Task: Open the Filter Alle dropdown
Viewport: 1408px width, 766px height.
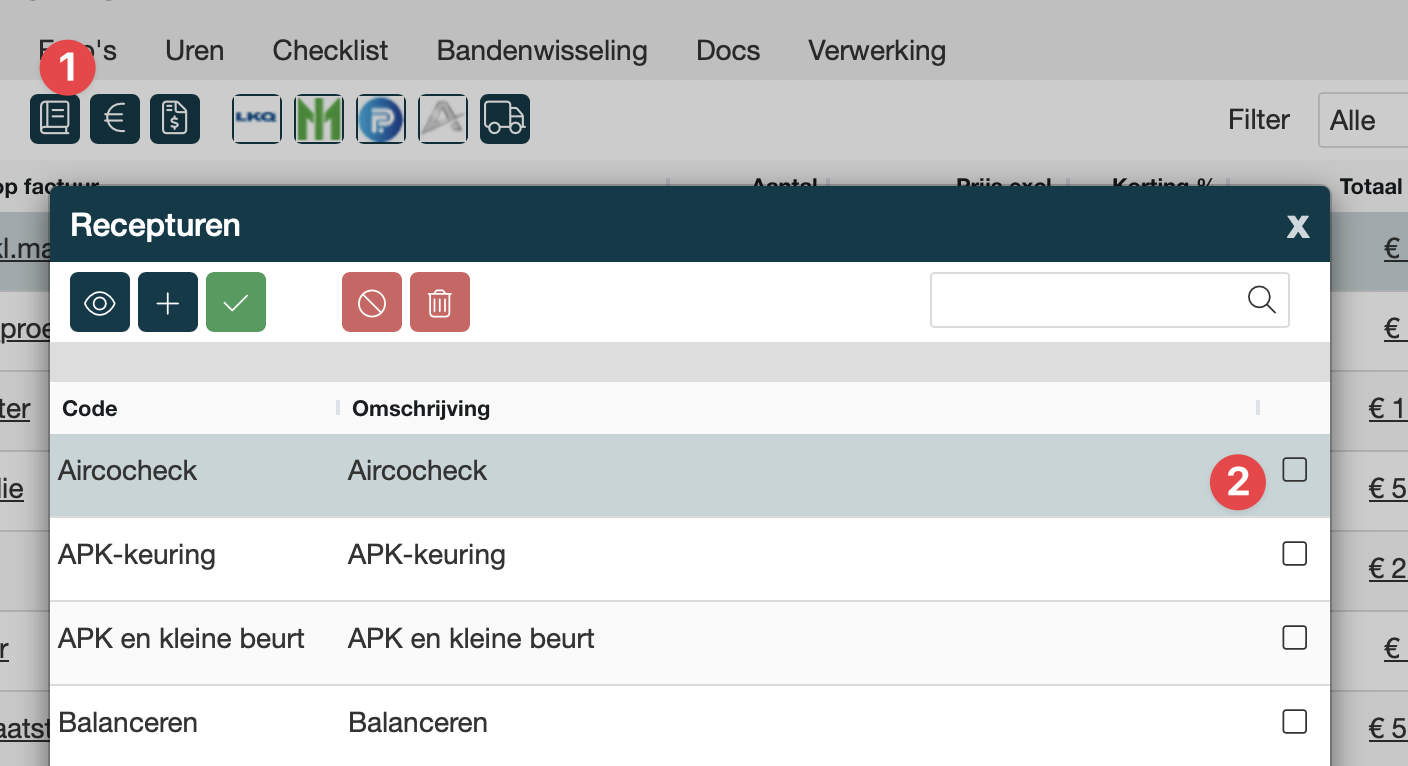Action: coord(1362,121)
